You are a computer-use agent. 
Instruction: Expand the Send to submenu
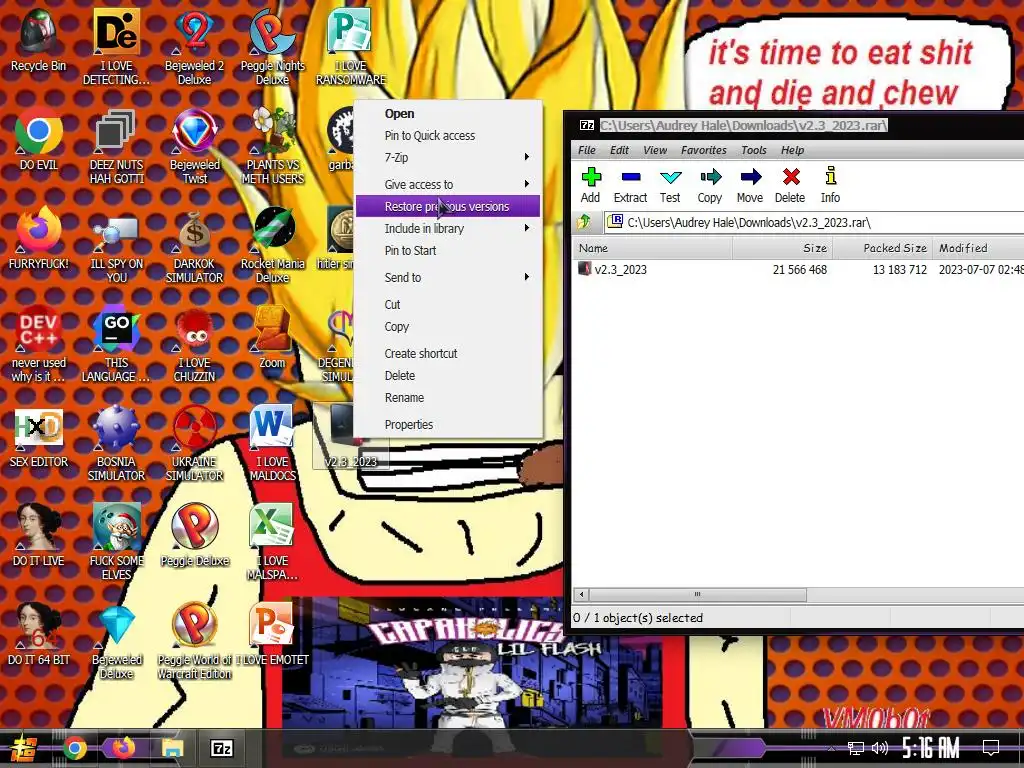[x=448, y=277]
